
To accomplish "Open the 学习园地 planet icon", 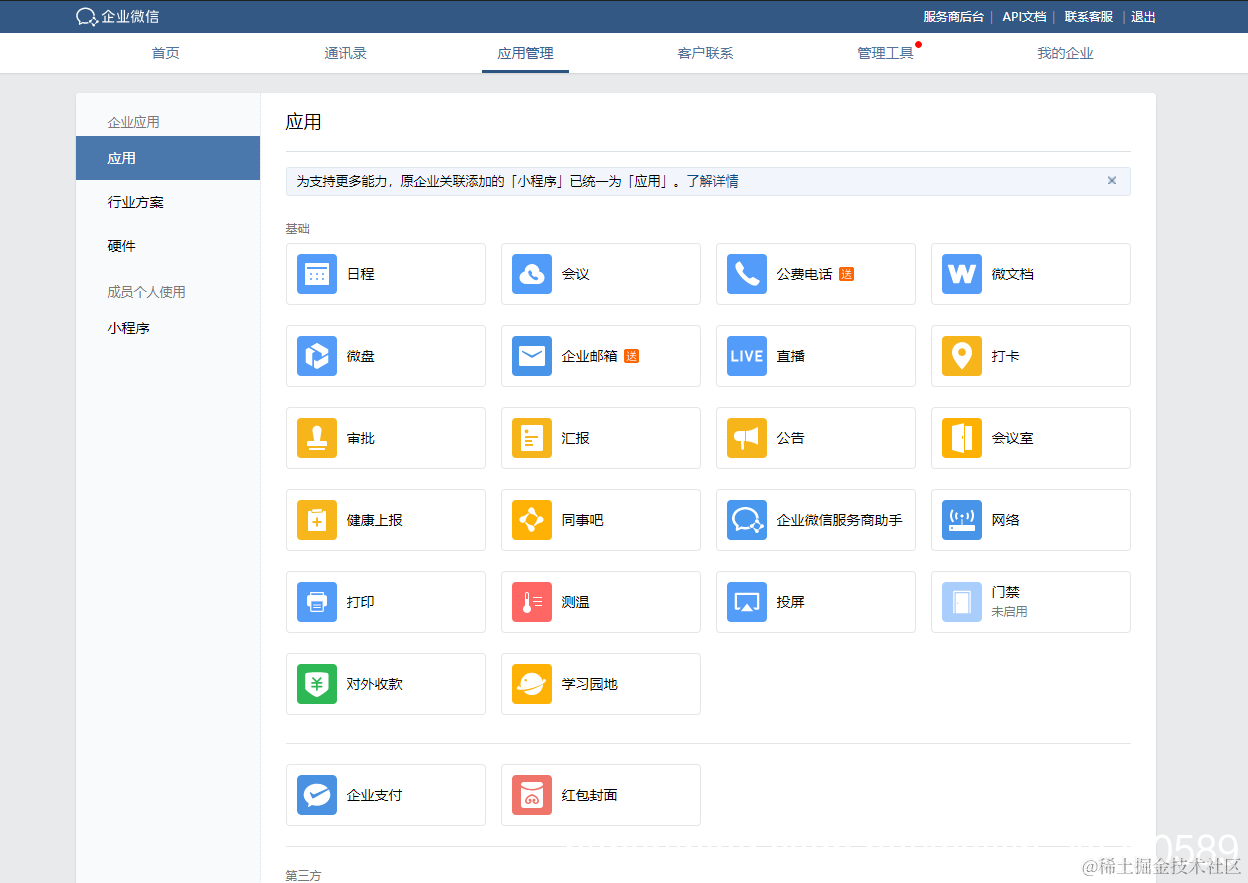I will point(532,684).
